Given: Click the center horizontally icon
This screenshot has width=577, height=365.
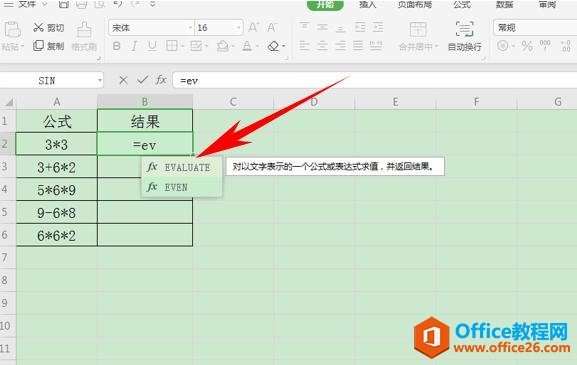Looking at the screenshot, I should pyautogui.click(x=322, y=46).
